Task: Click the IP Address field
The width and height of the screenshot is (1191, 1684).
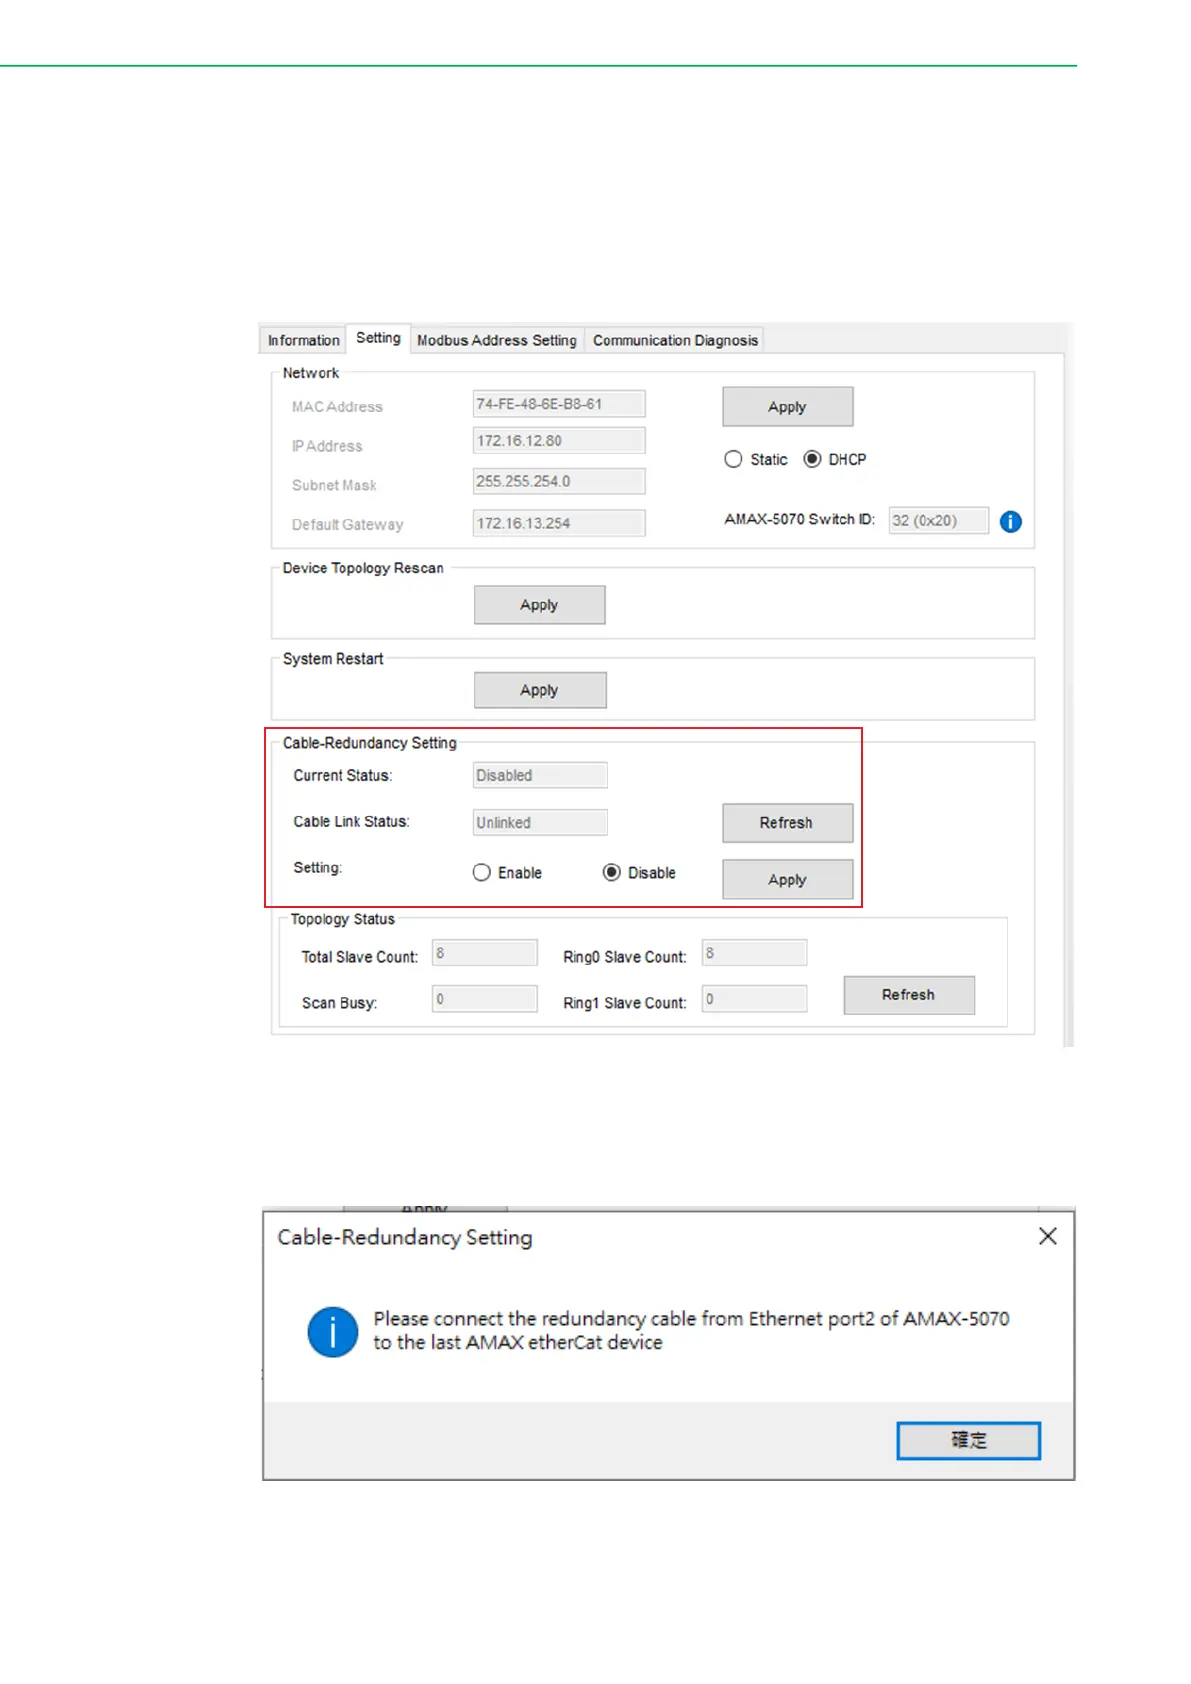Action: [x=558, y=441]
